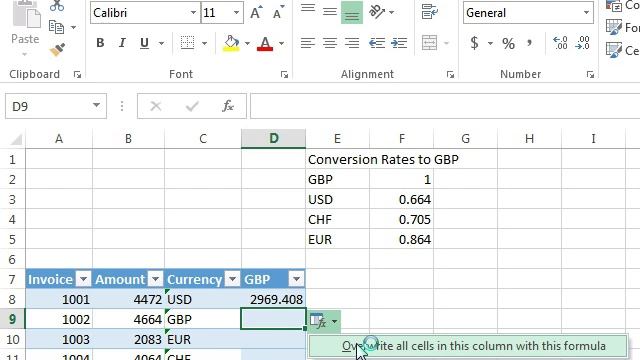Toggle Bold formatting

[x=100, y=43]
